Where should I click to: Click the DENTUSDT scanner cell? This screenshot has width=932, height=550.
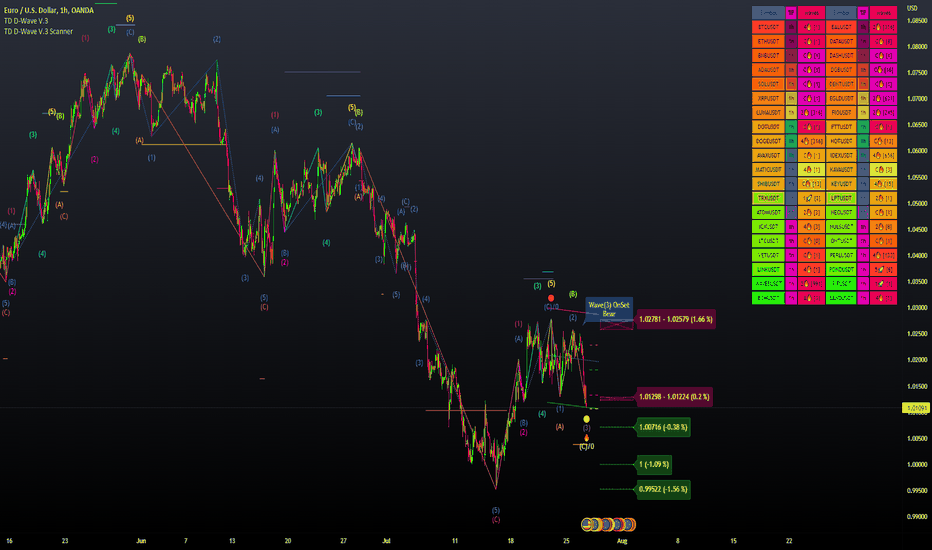pyautogui.click(x=841, y=84)
